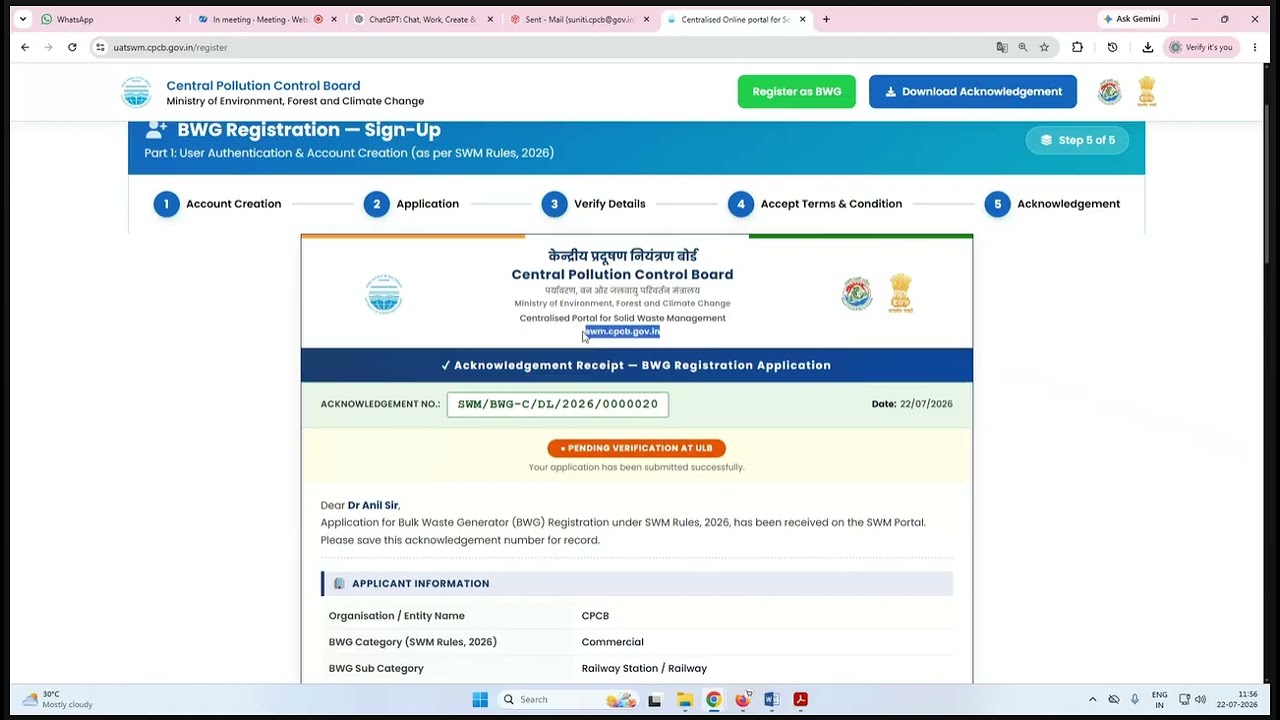Screen dimensions: 1280x720
Task: Open Microsoft Word from the taskbar
Action: (x=772, y=699)
